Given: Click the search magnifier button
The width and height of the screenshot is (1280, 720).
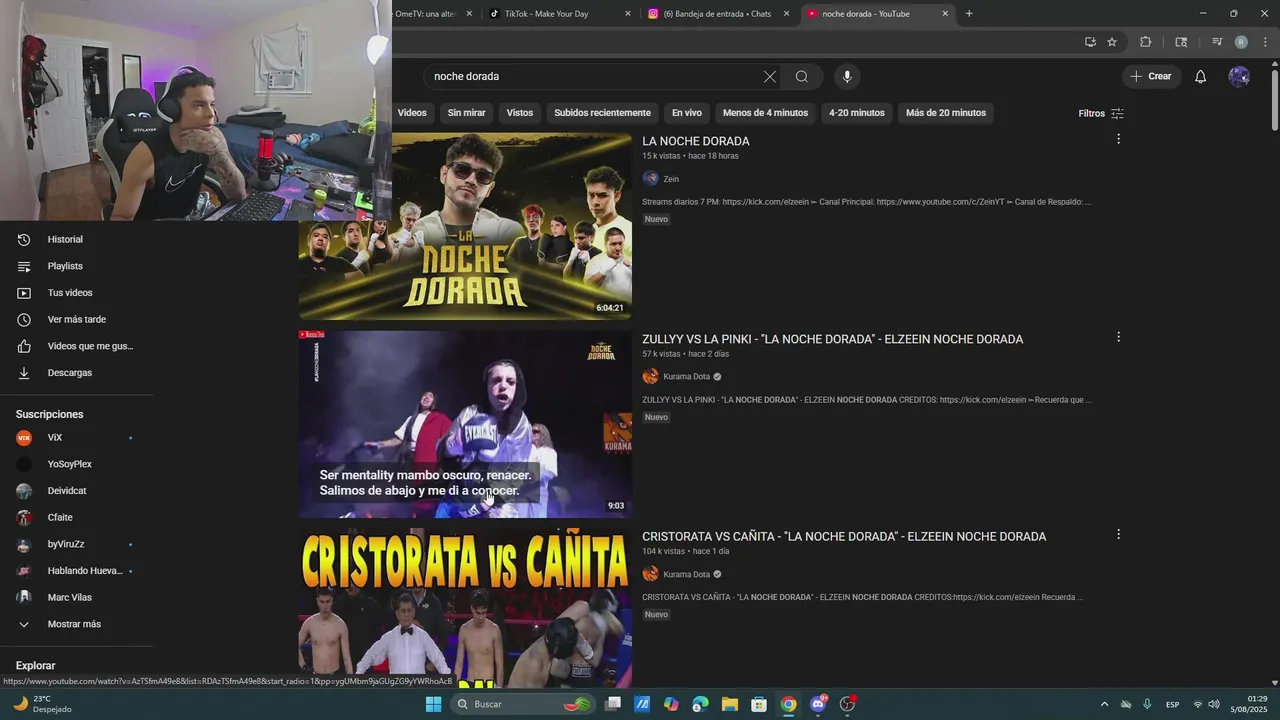Looking at the screenshot, I should (x=802, y=77).
